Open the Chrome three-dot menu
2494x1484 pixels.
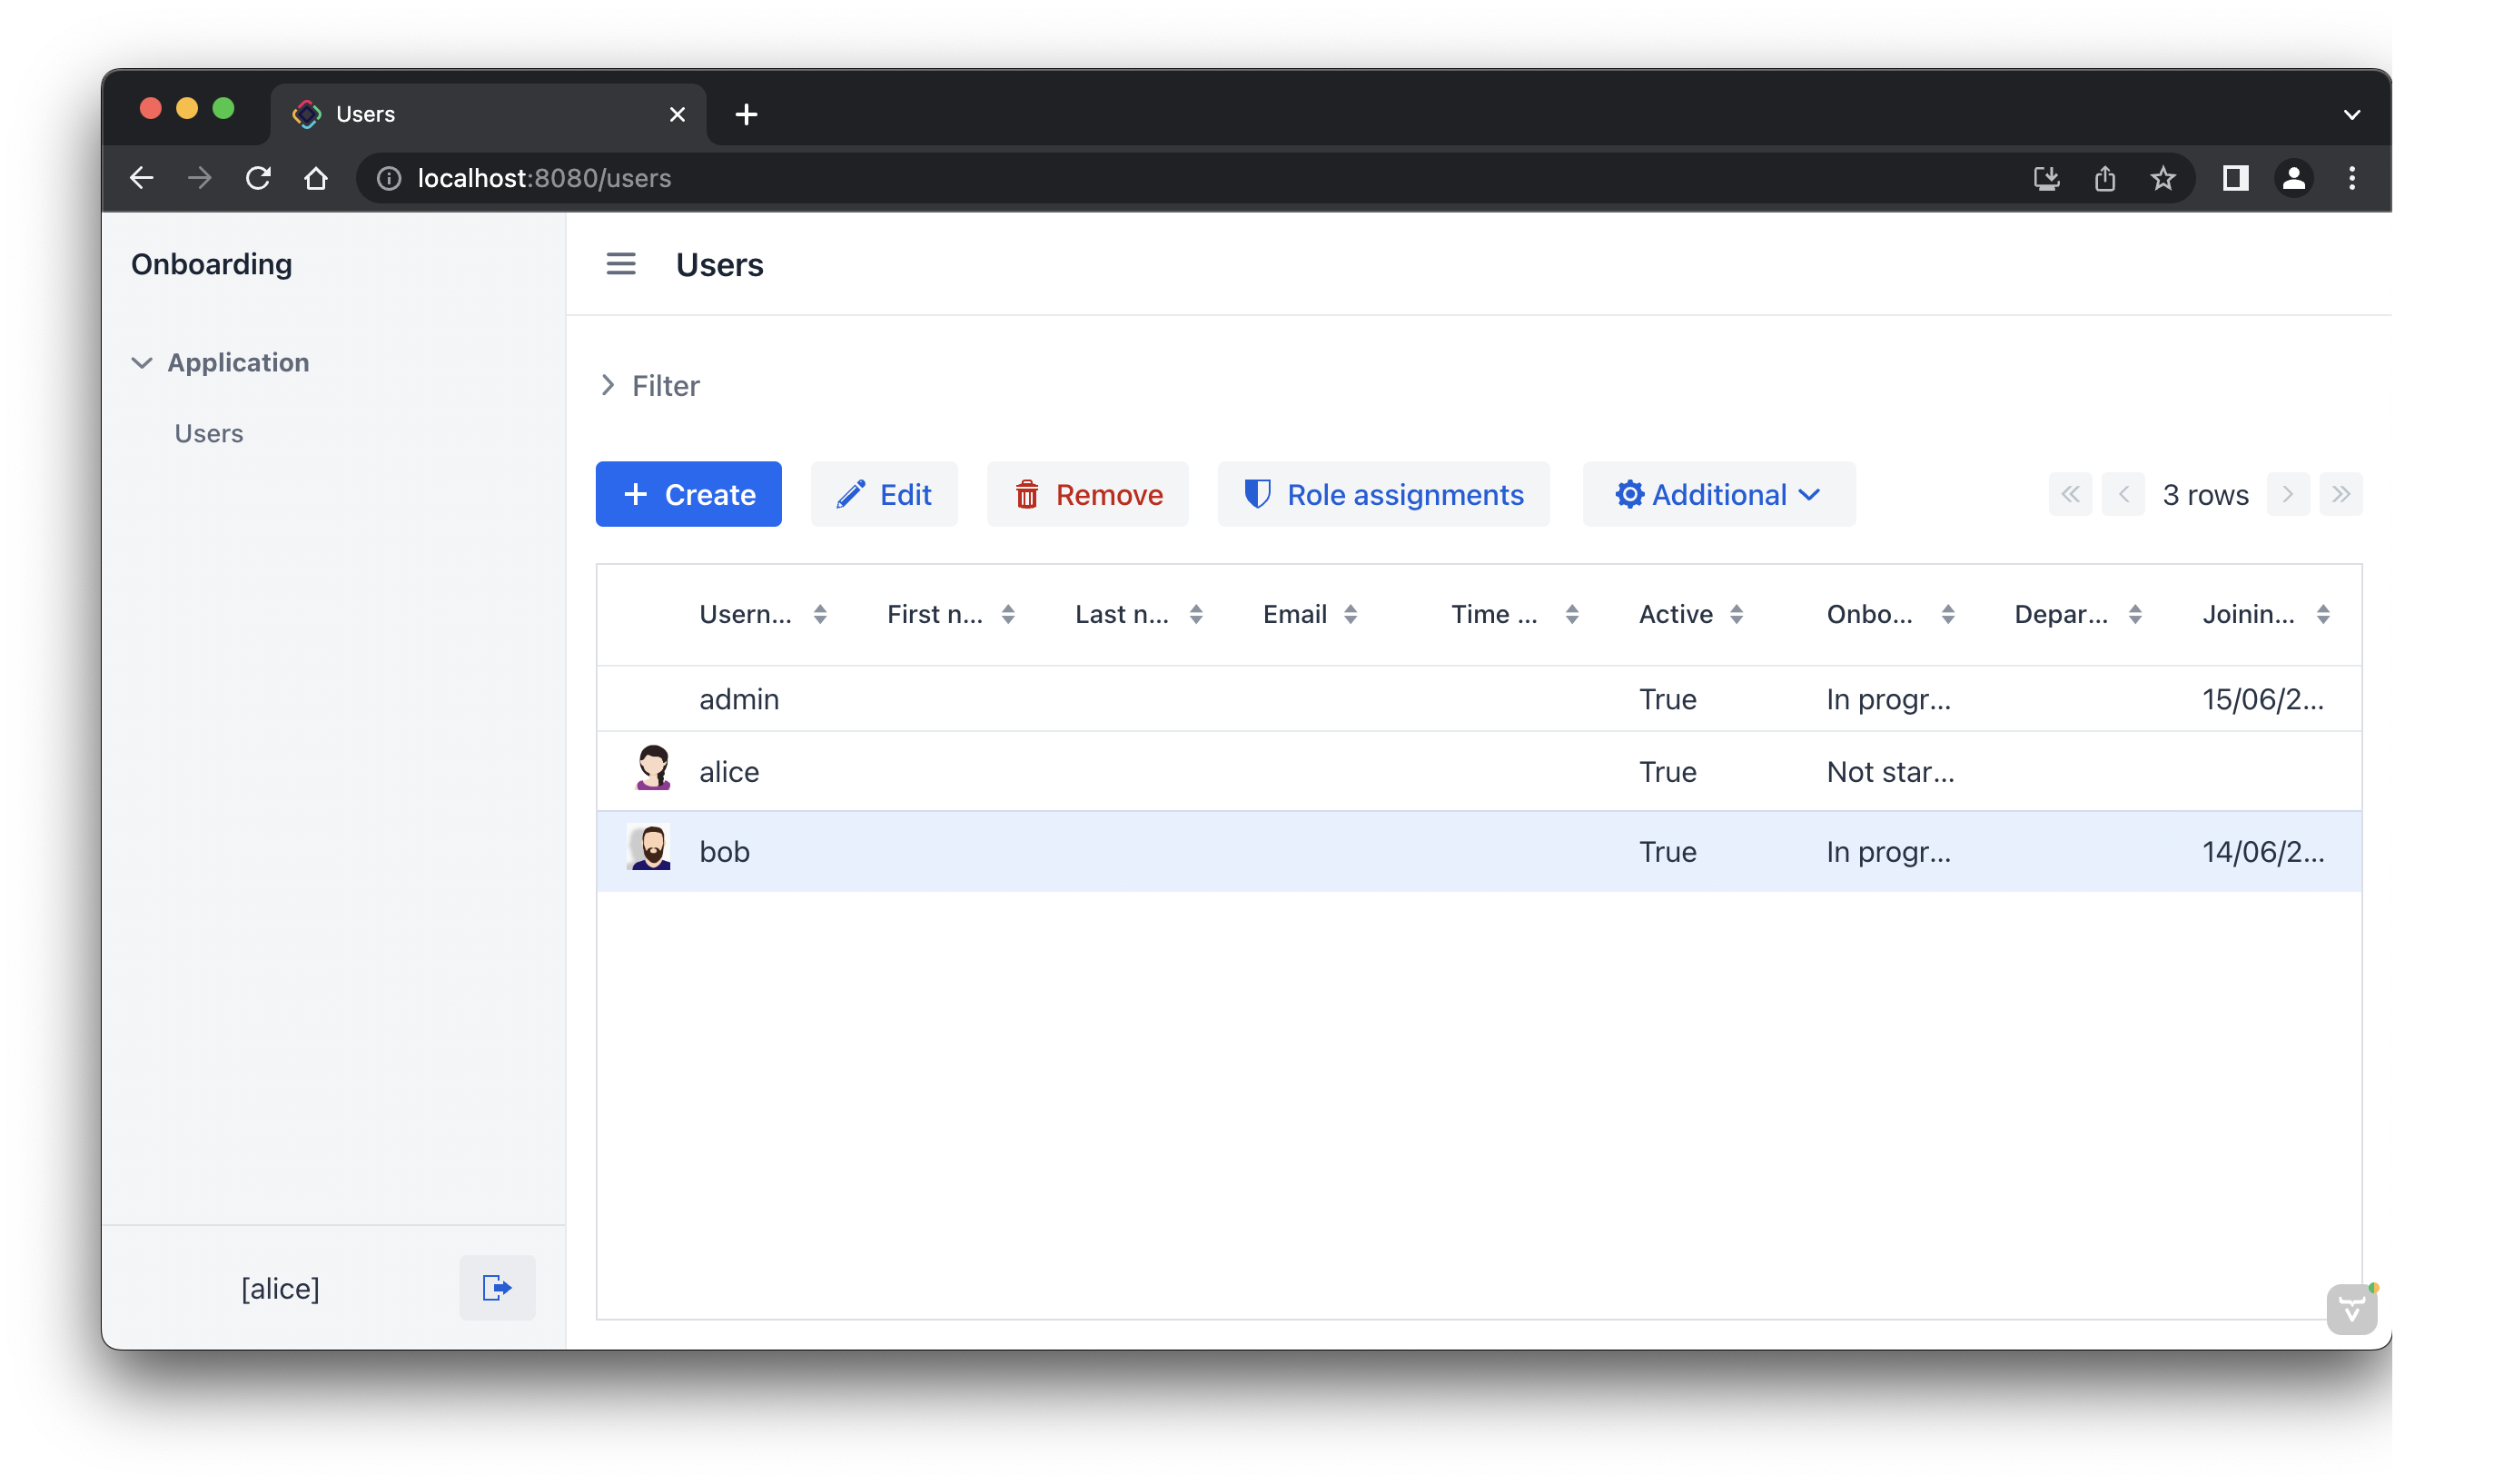2352,178
